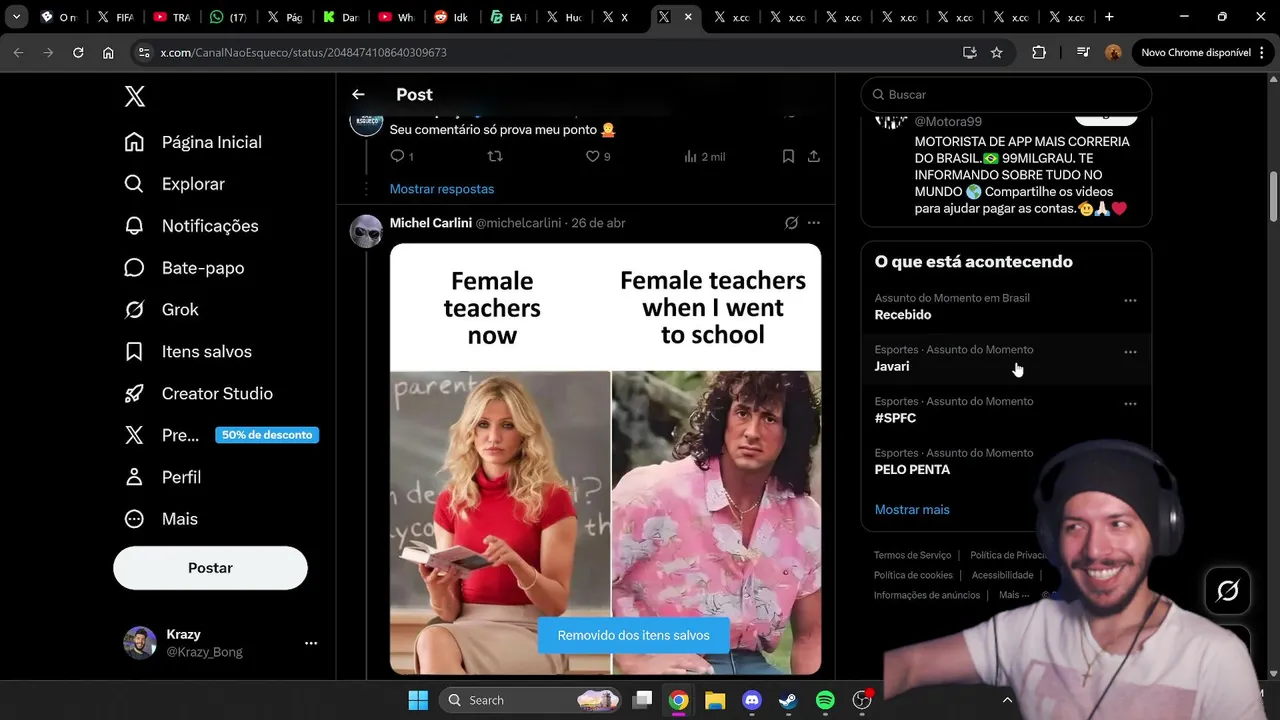Open the floating Grok button
1280x720 pixels.
point(1228,591)
